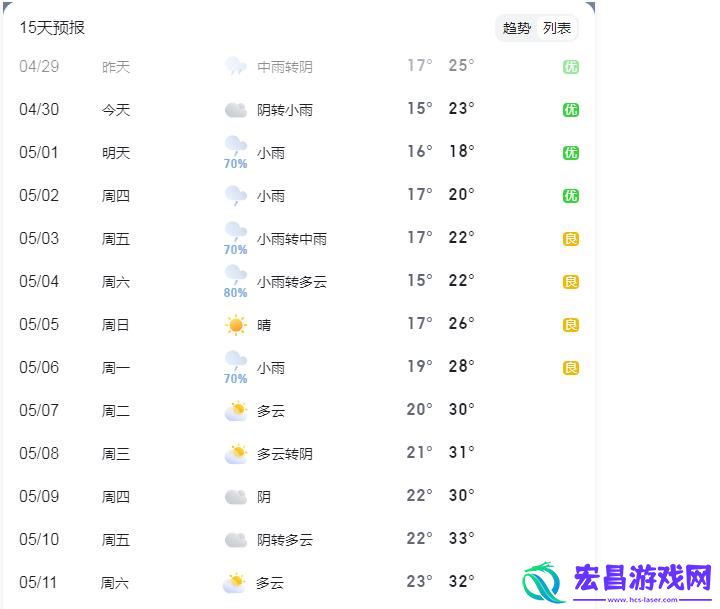The height and width of the screenshot is (609, 720).
Task: Click the high temperature 18° on 05/01
Action: click(x=461, y=151)
